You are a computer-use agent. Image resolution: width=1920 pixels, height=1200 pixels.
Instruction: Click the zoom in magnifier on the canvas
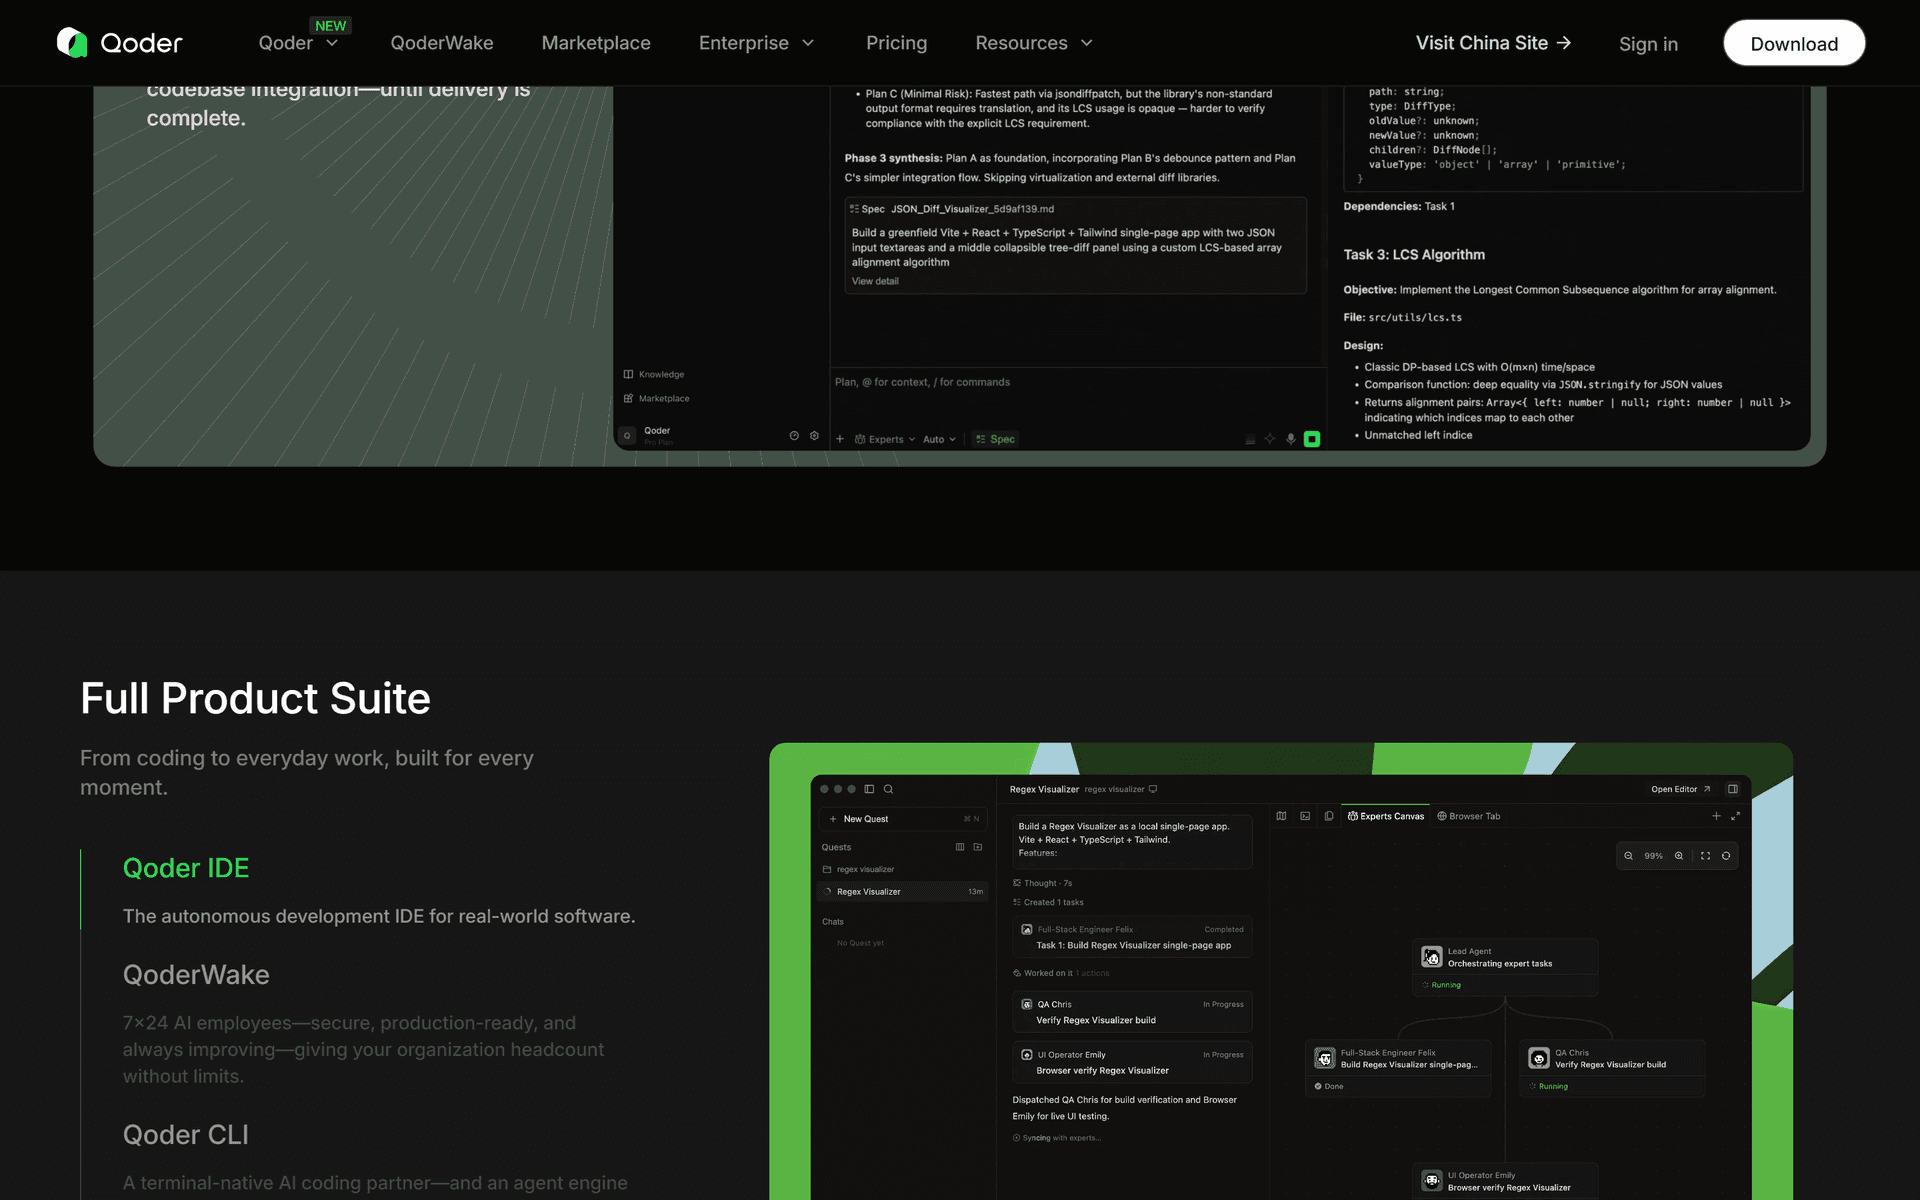pyautogui.click(x=1679, y=856)
